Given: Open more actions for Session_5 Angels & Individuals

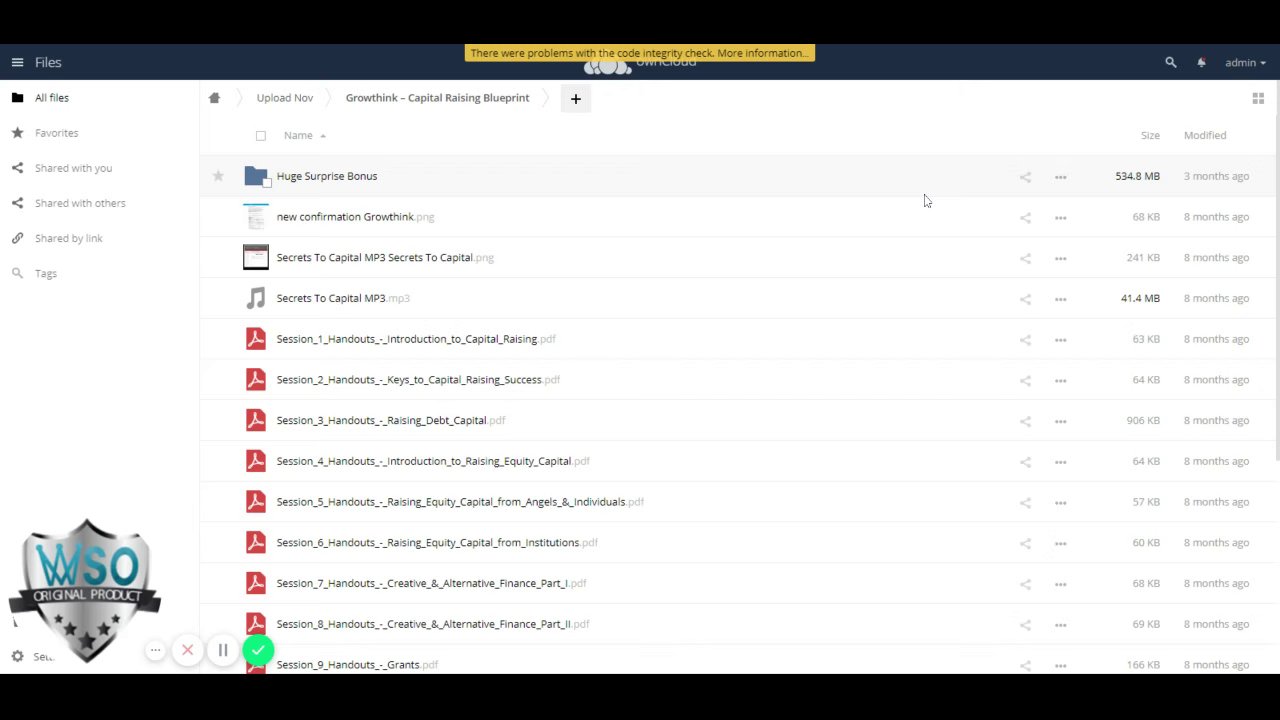Looking at the screenshot, I should [1060, 503].
